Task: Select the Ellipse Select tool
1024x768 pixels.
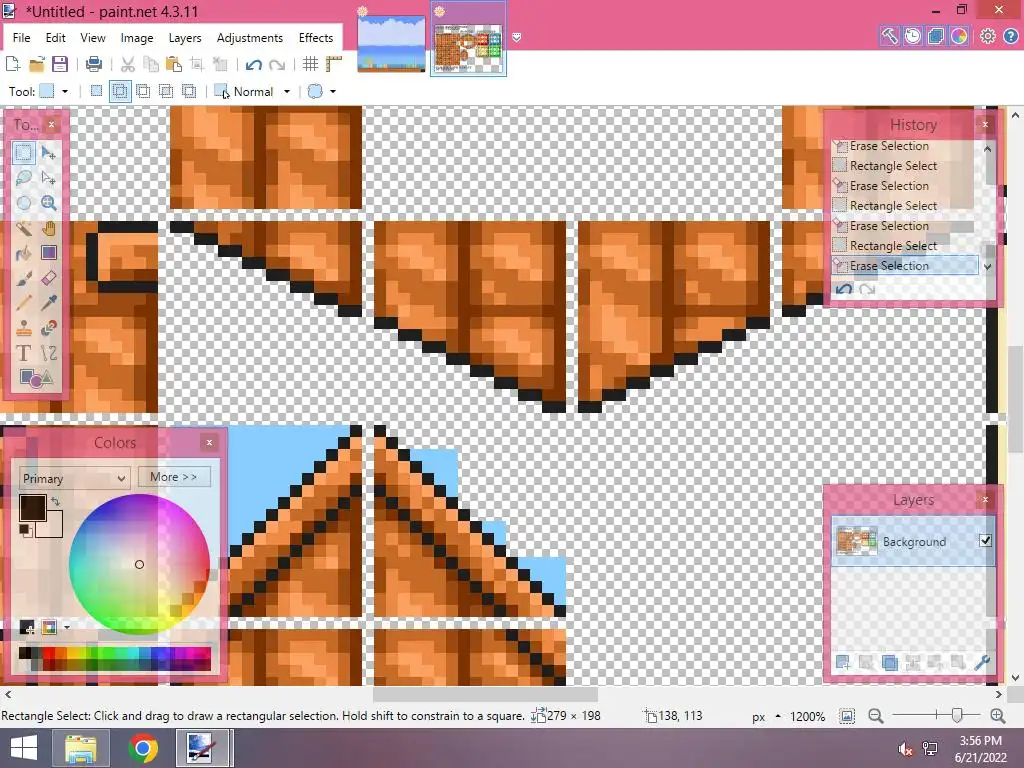Action: coord(24,202)
